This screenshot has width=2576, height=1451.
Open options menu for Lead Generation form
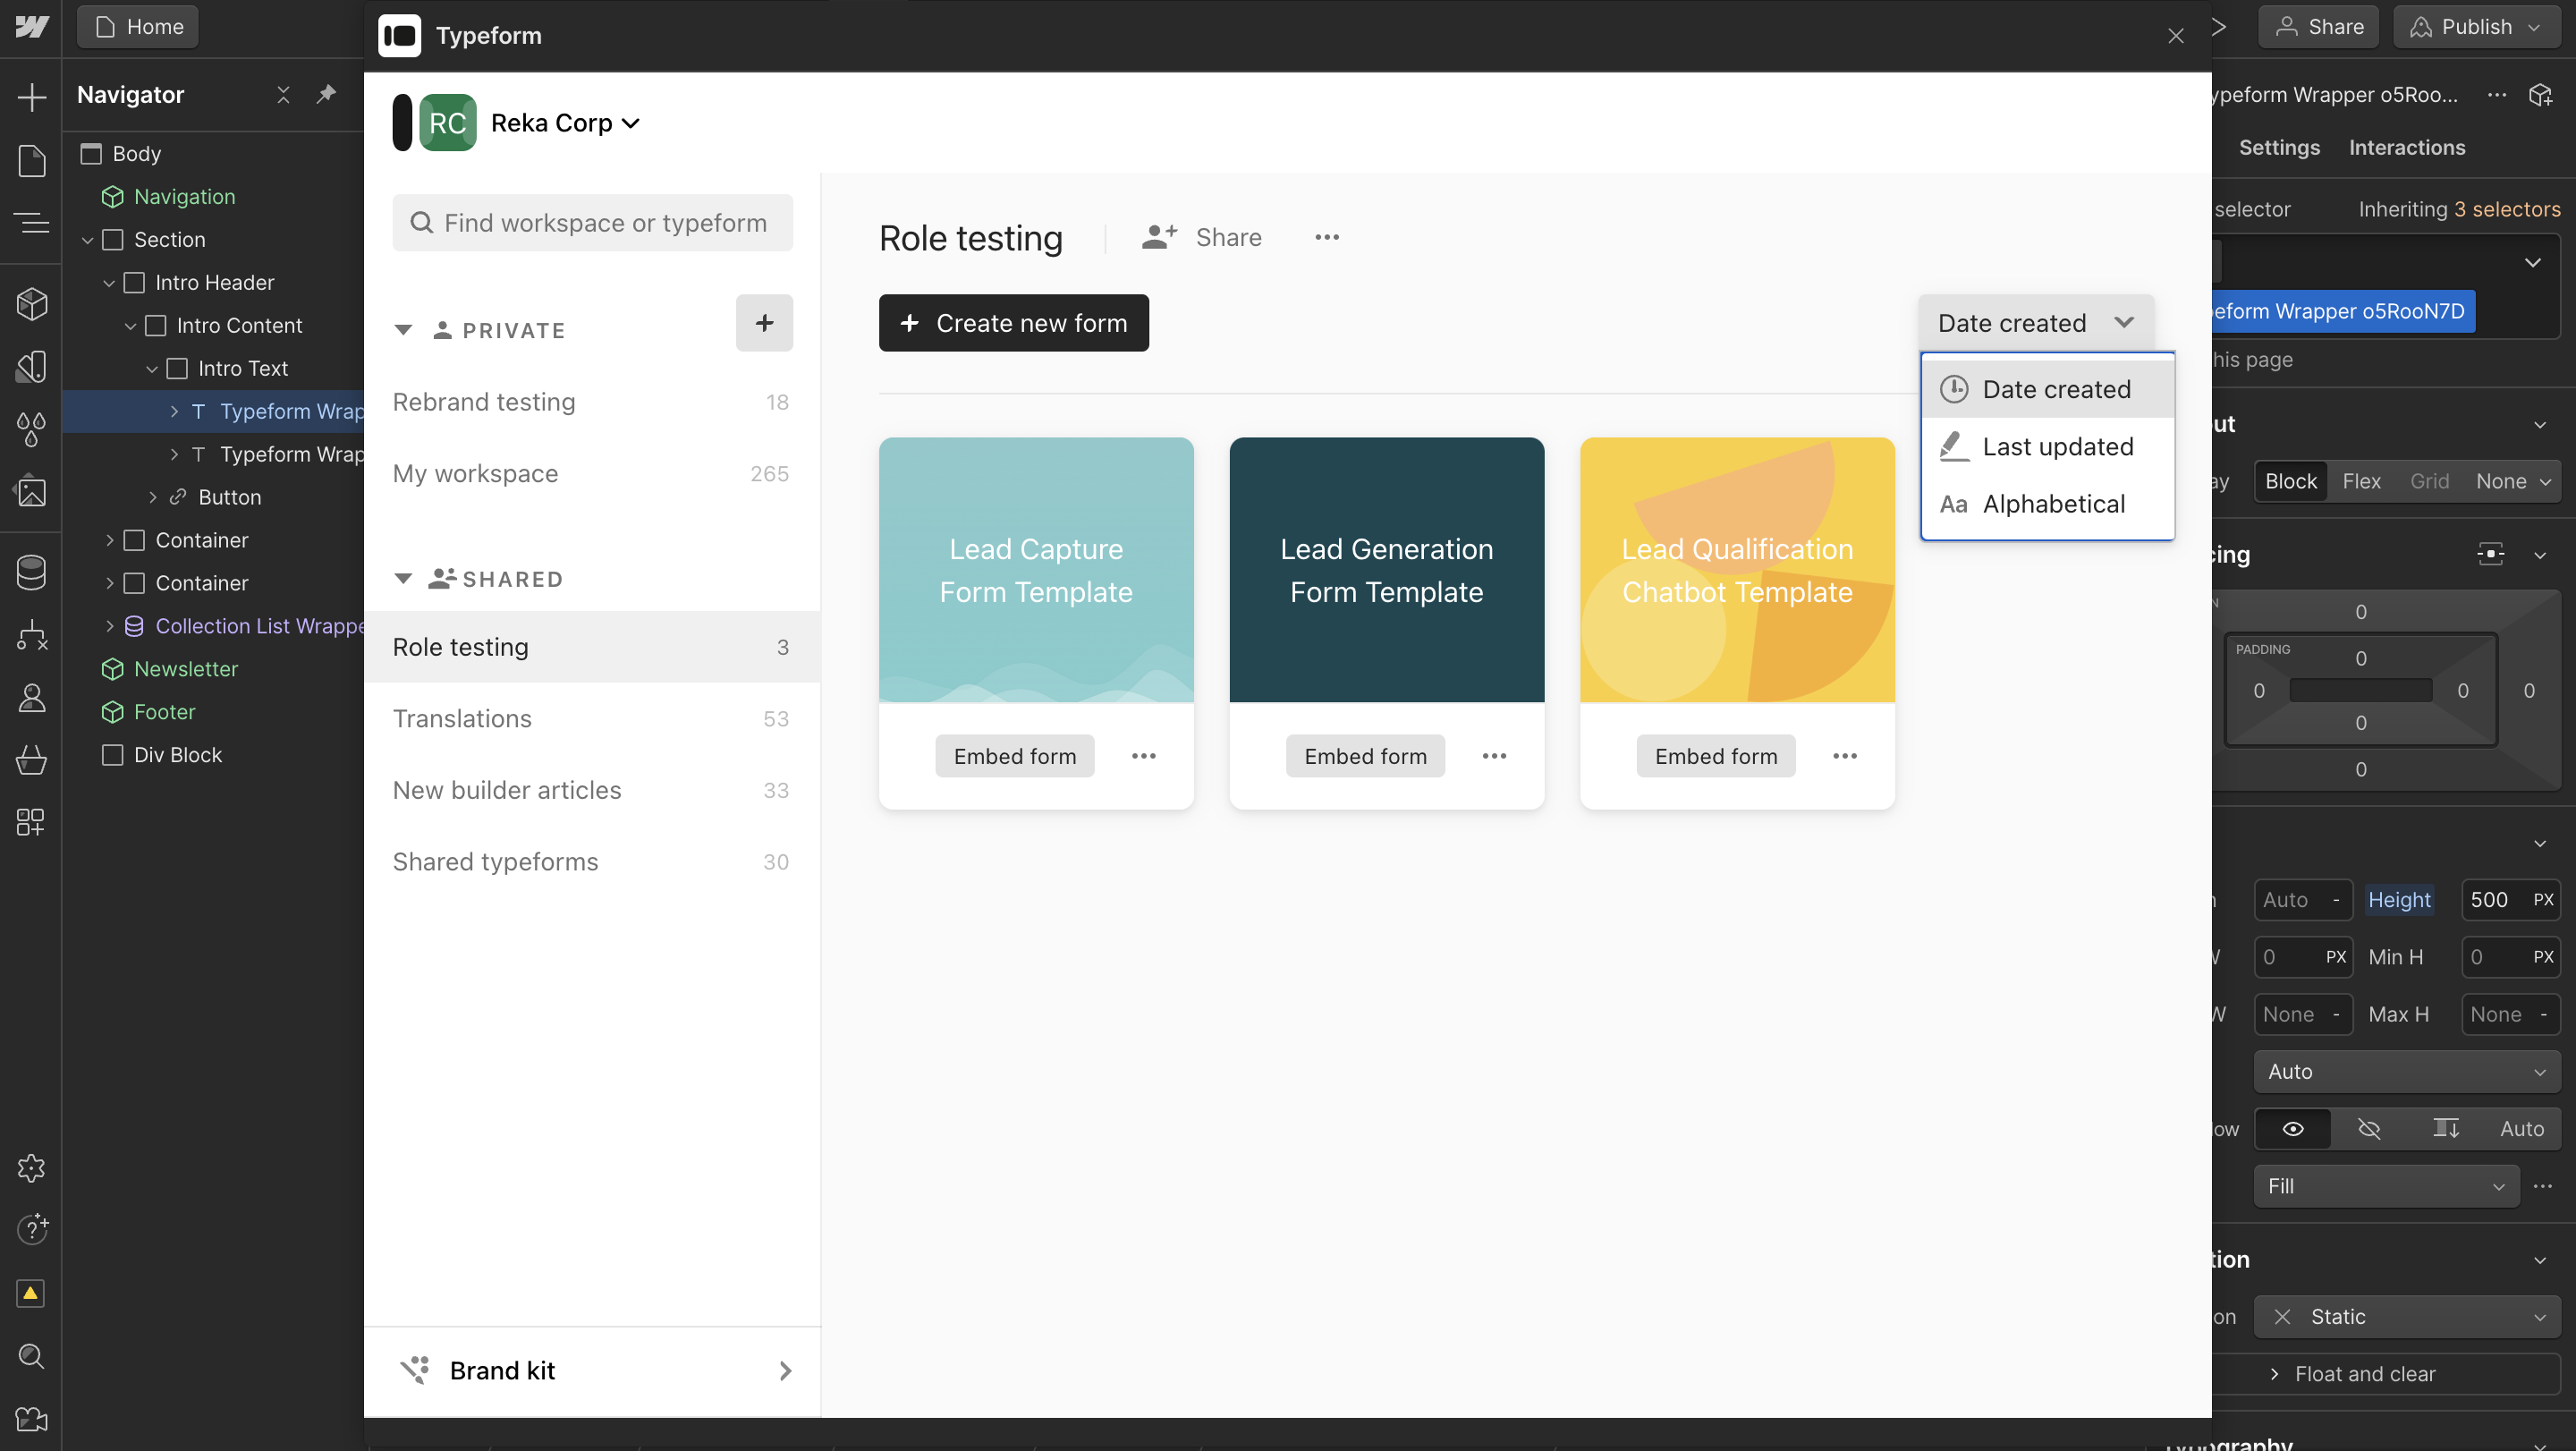(x=1494, y=756)
